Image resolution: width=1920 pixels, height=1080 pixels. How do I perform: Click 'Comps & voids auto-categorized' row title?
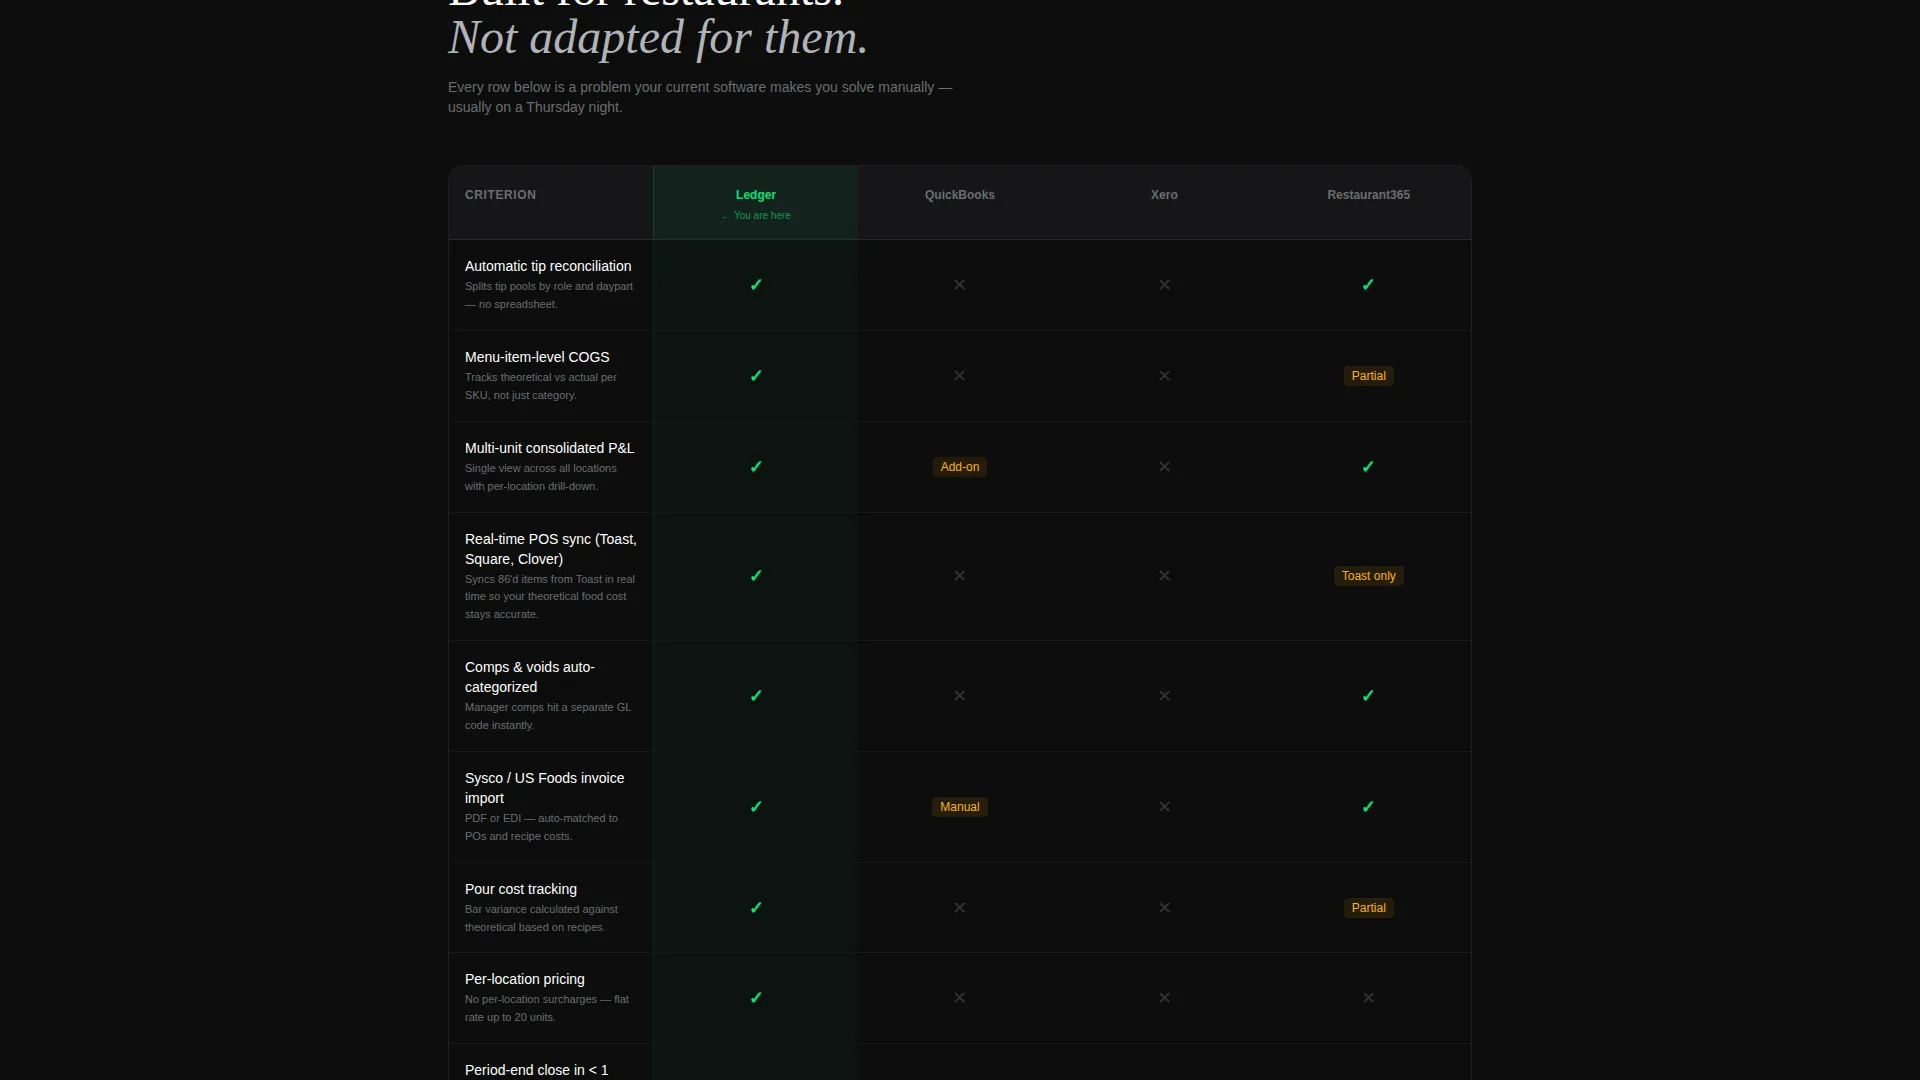pyautogui.click(x=529, y=677)
